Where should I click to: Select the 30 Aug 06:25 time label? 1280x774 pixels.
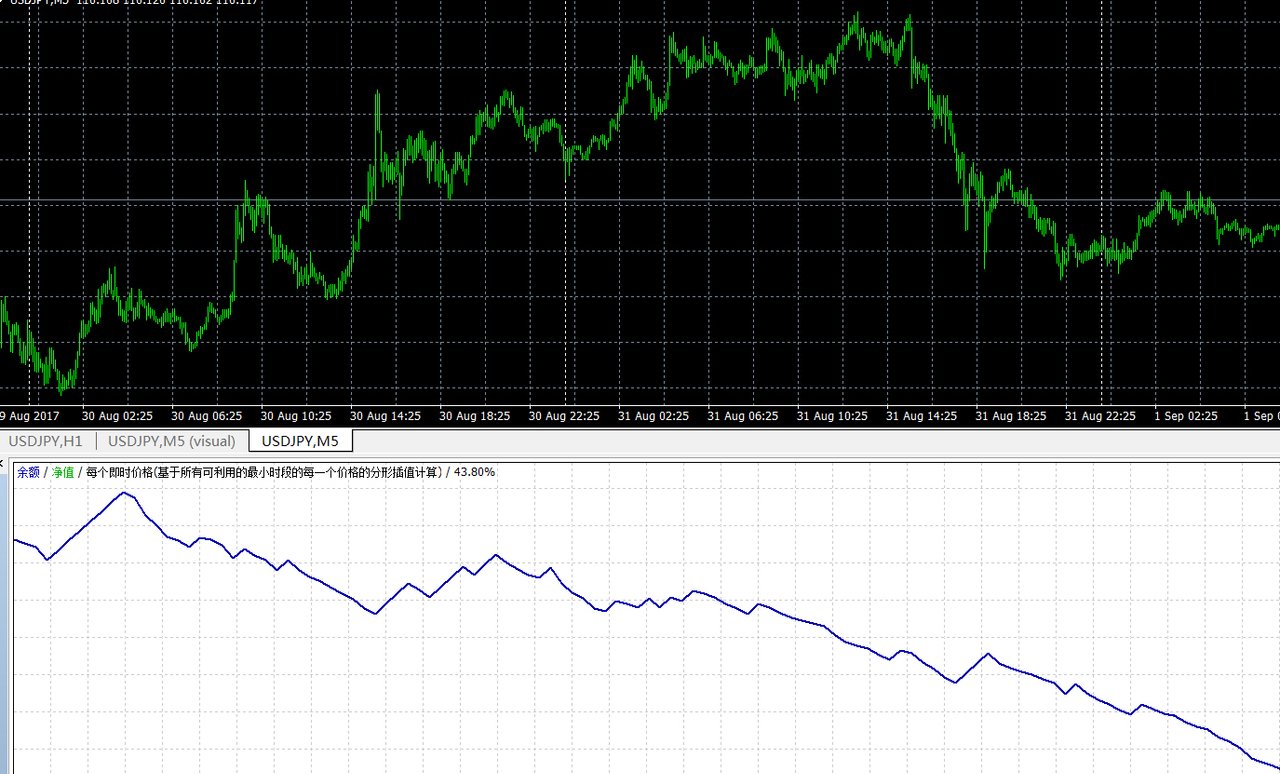tap(207, 416)
